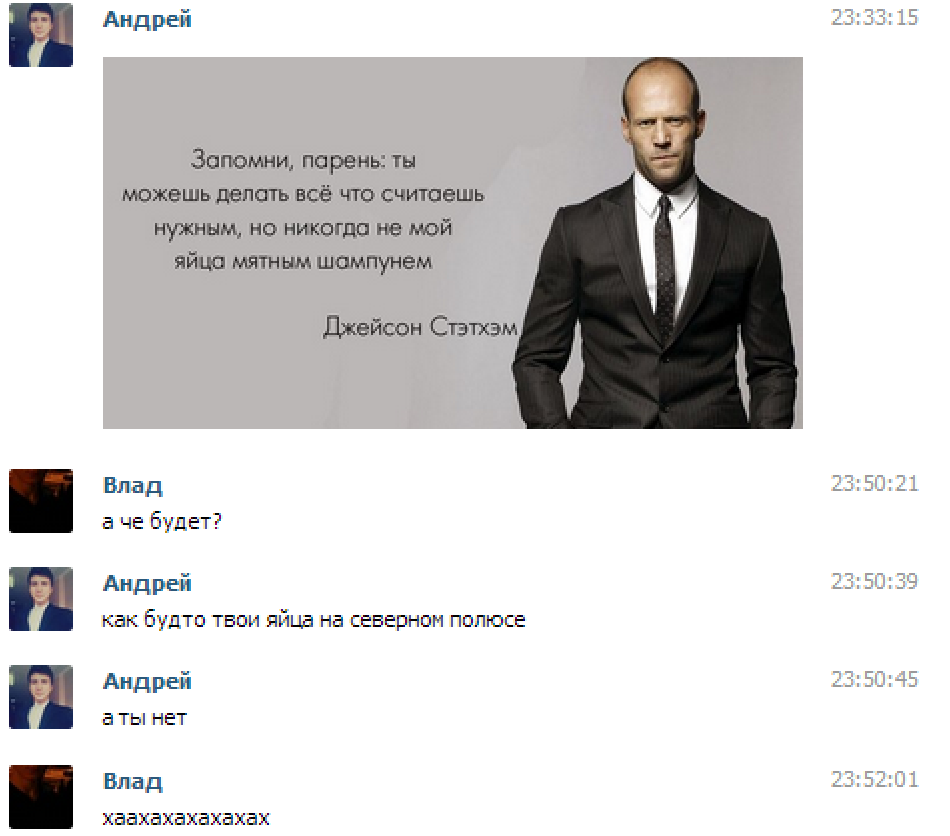
Task: Open Влад's name above the laughing message
Action: pos(133,781)
